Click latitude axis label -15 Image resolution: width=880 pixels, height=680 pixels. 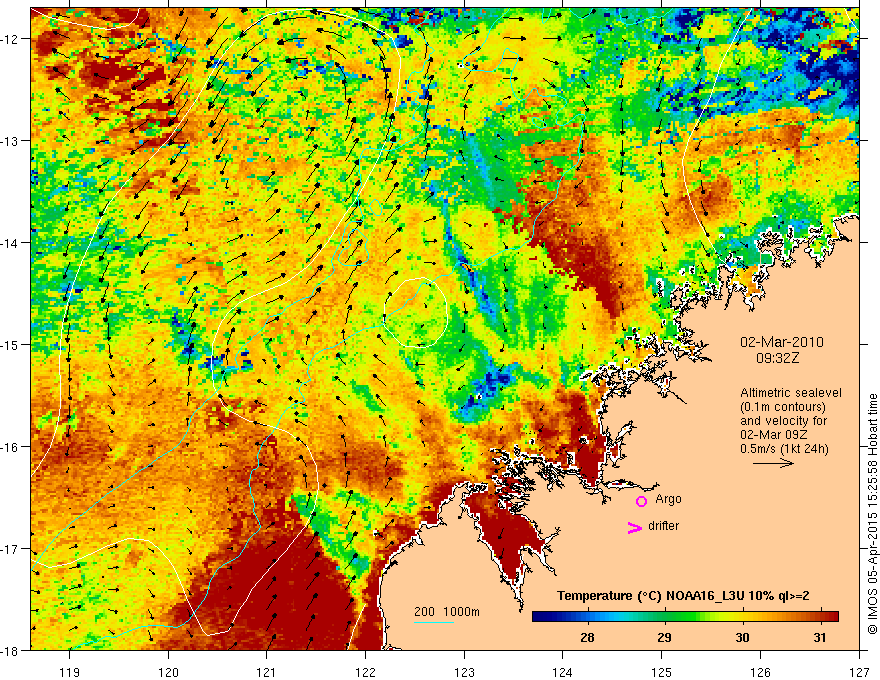pyautogui.click(x=12, y=344)
